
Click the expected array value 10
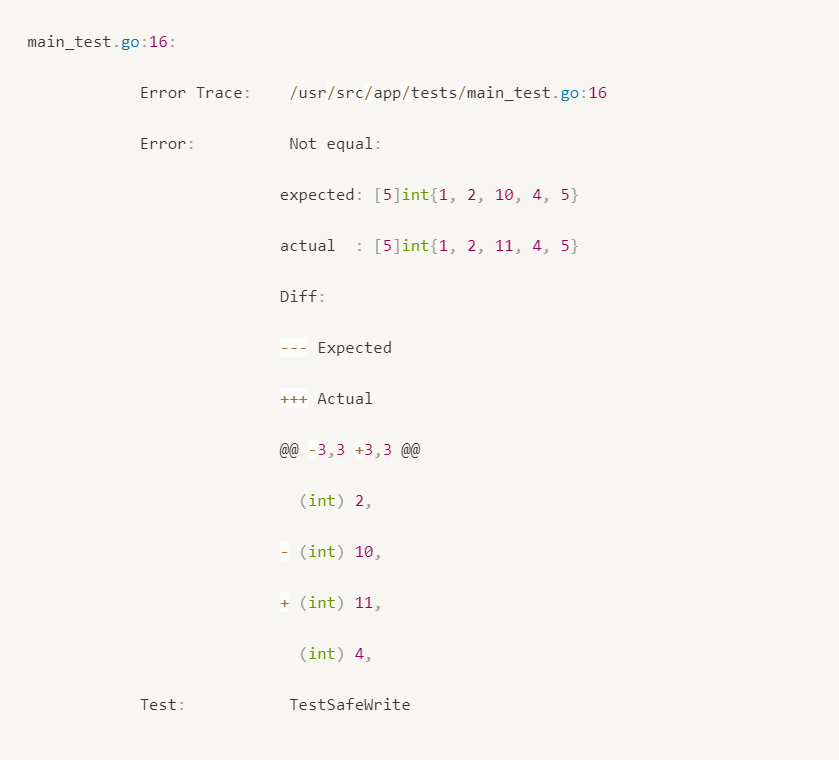(504, 195)
